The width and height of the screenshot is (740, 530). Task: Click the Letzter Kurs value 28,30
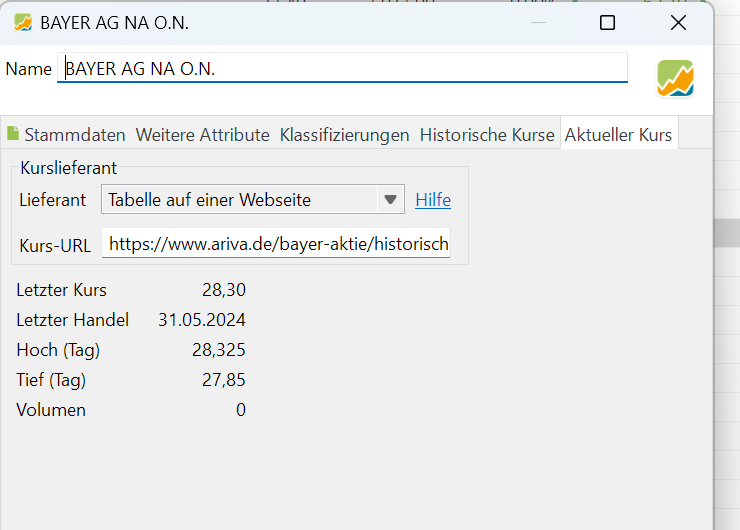224,290
